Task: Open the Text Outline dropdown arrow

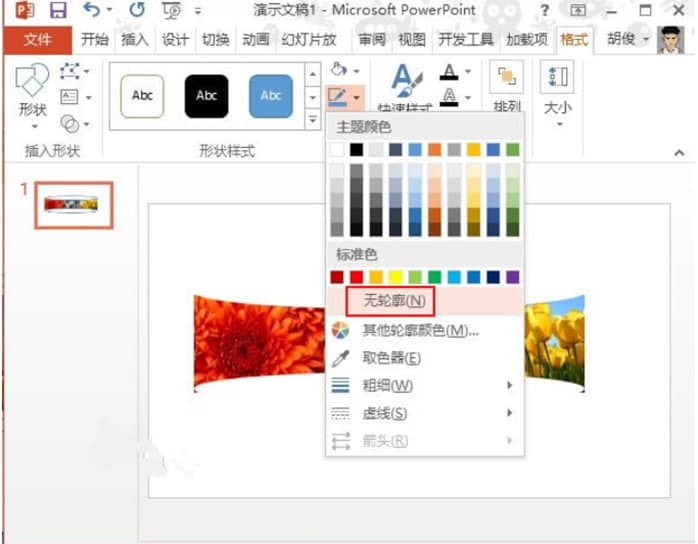Action: (468, 97)
